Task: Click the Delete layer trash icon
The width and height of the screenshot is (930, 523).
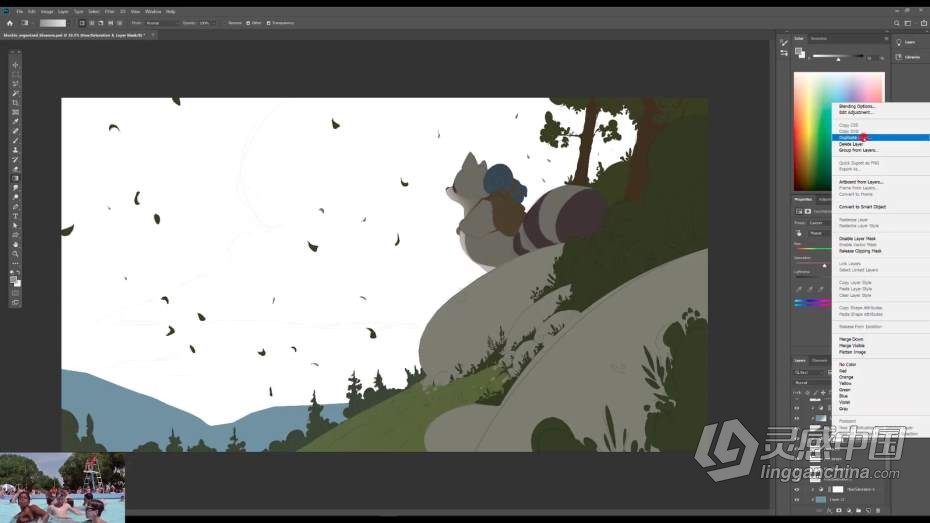Action: pos(878,510)
